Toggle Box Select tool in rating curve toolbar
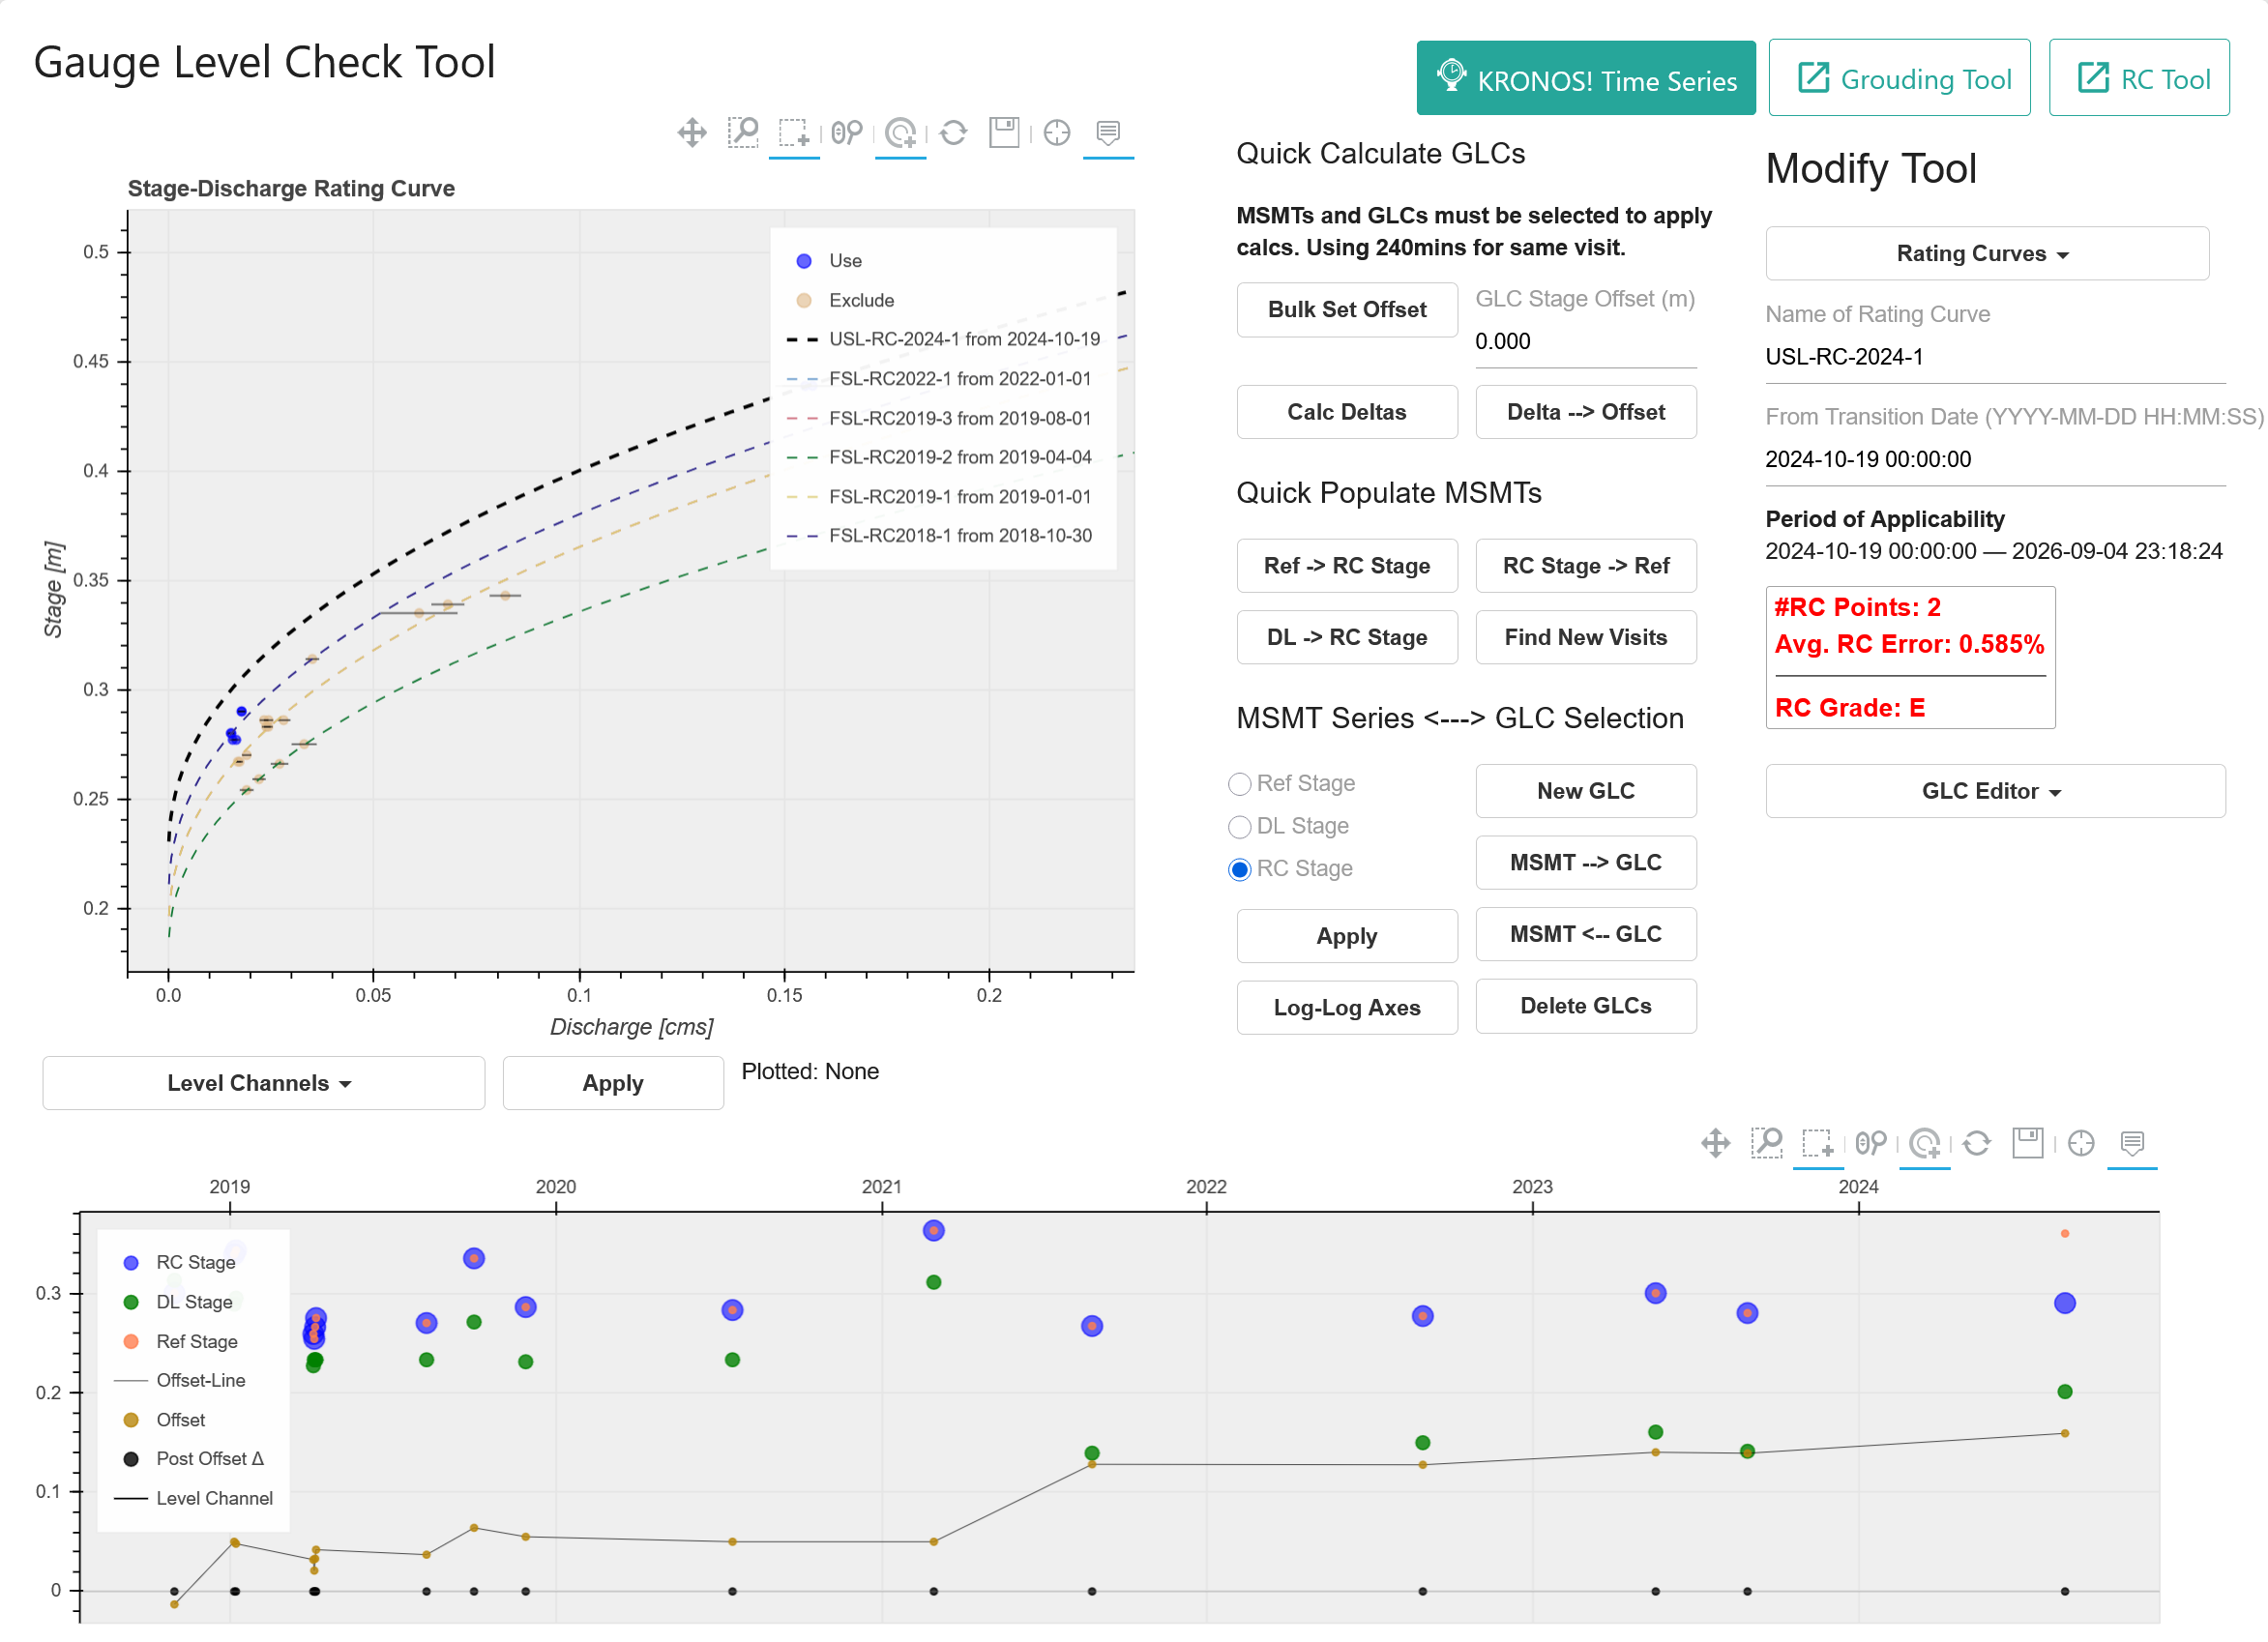This screenshot has height=1642, width=2268. pos(795,133)
